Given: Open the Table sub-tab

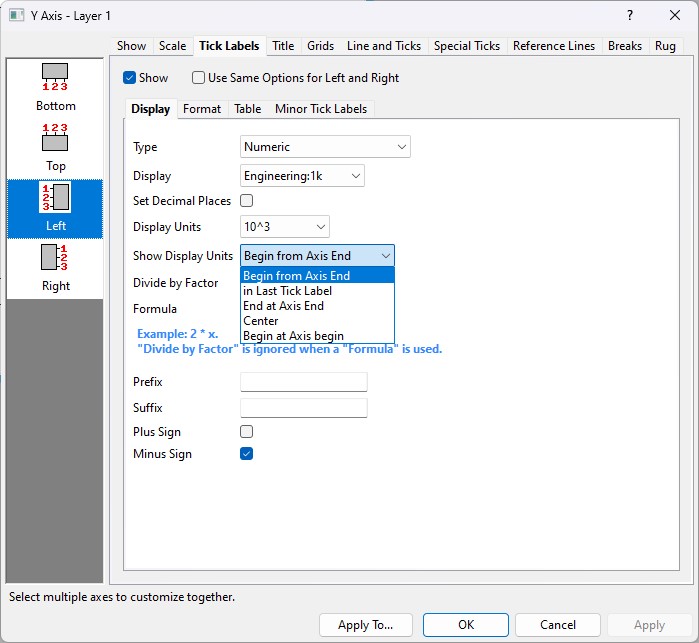Looking at the screenshot, I should (x=248, y=109).
